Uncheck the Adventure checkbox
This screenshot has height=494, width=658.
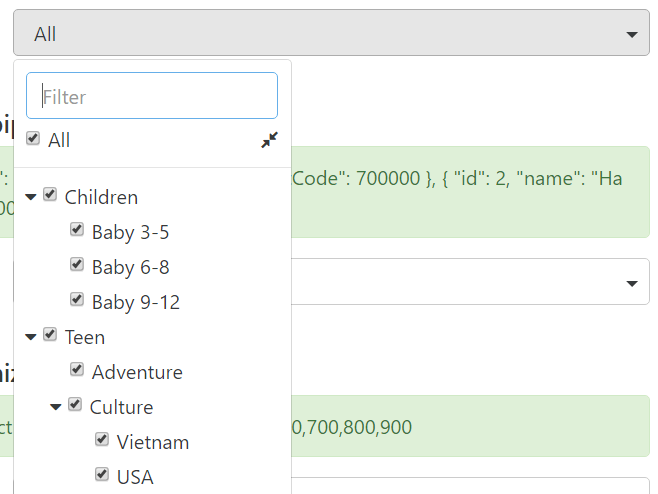pyautogui.click(x=77, y=371)
